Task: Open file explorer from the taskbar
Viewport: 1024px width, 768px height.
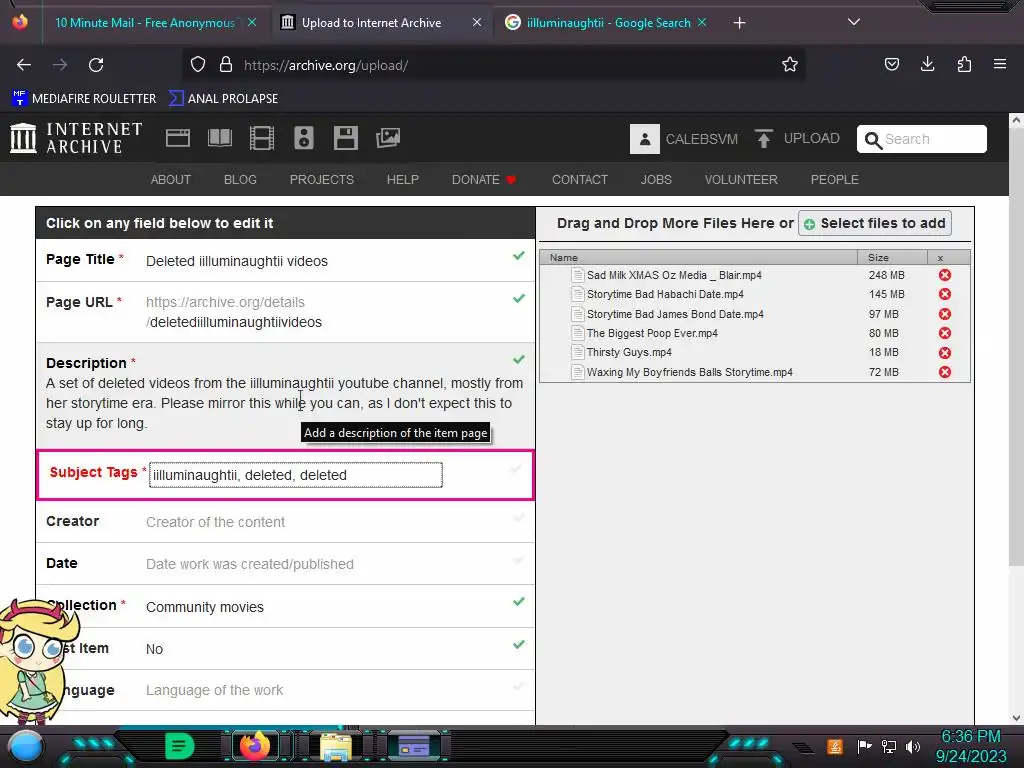Action: pos(335,746)
